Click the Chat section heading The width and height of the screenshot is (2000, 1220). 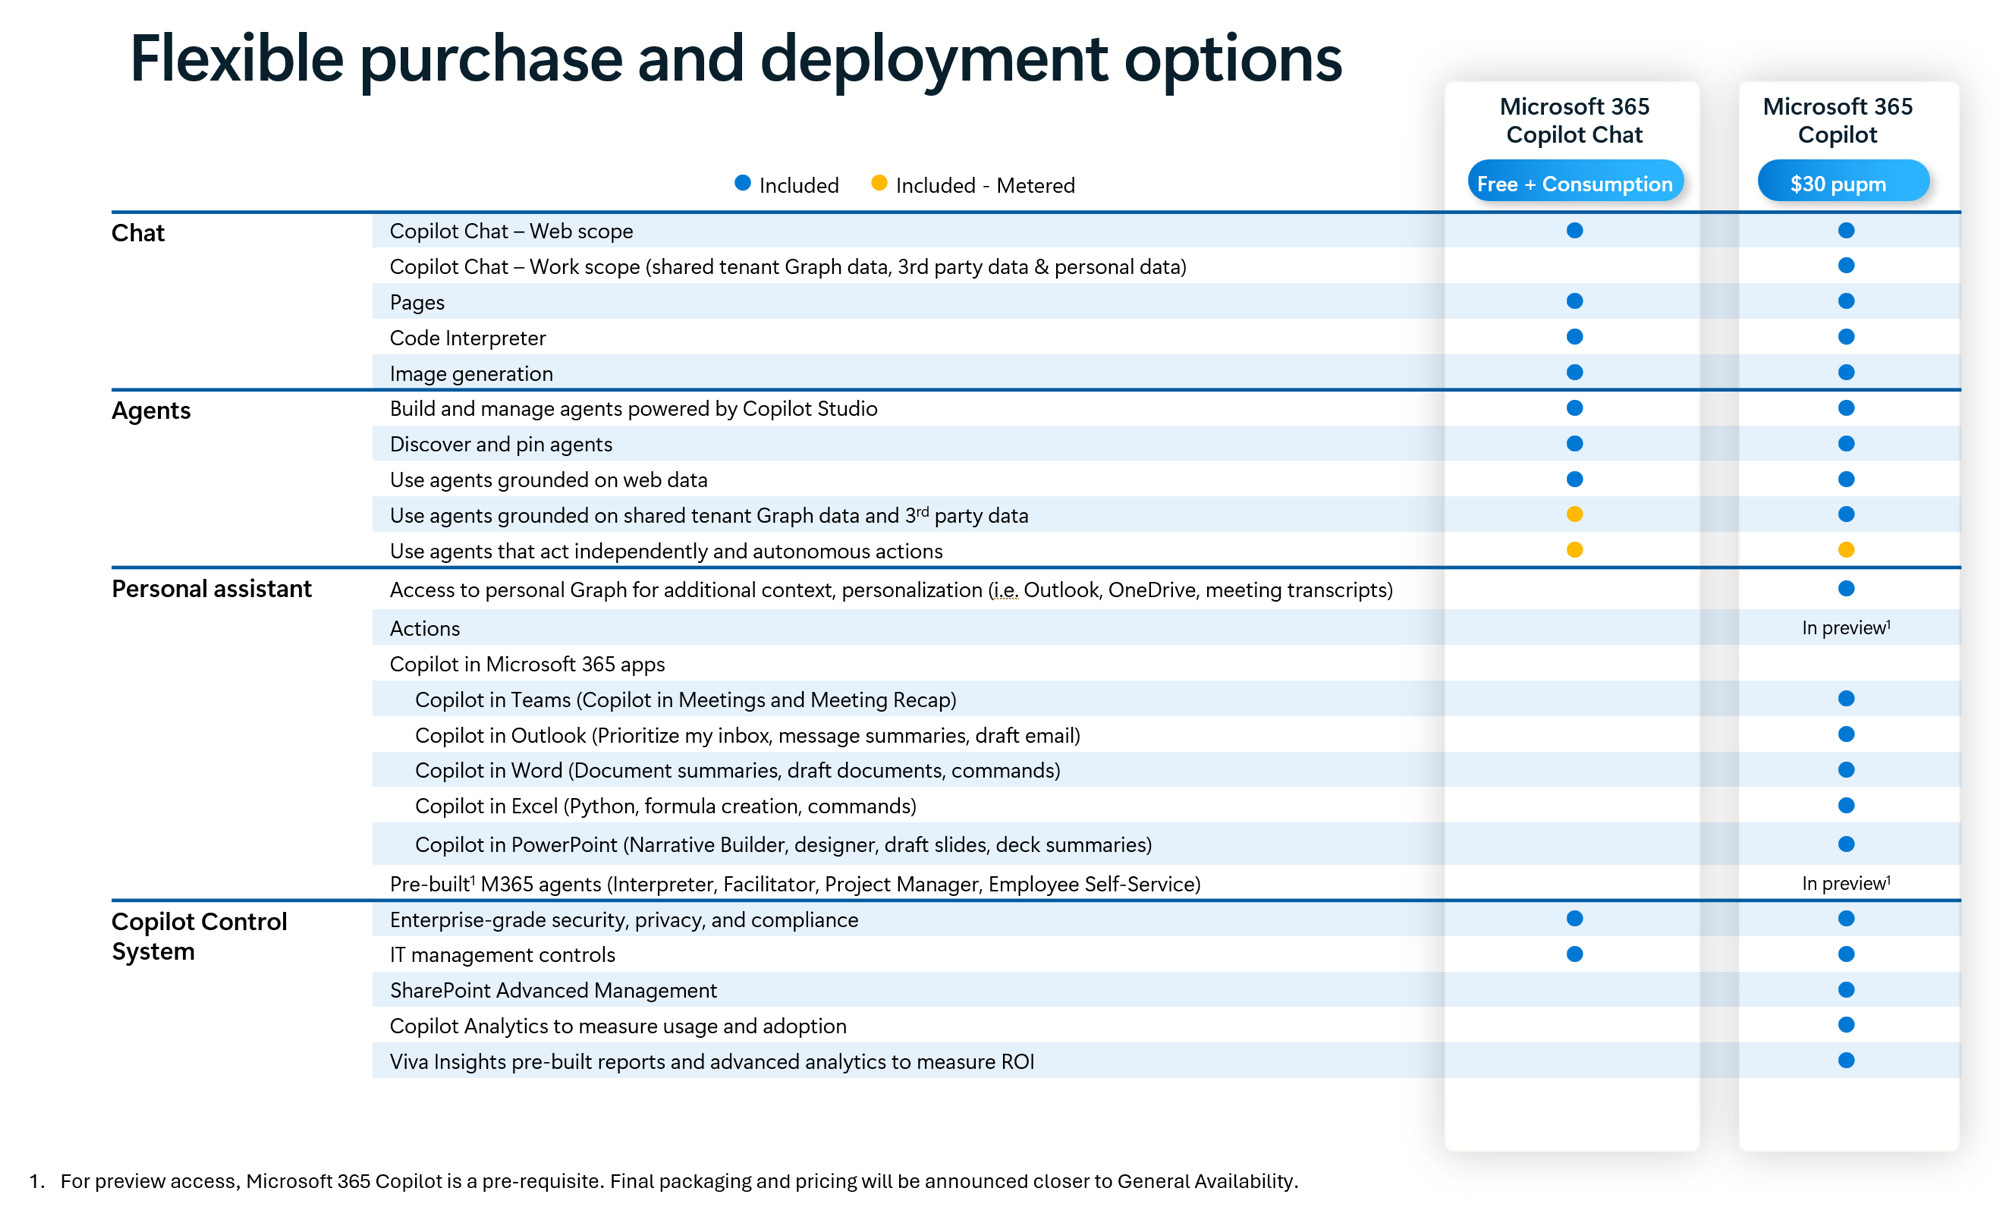(138, 233)
